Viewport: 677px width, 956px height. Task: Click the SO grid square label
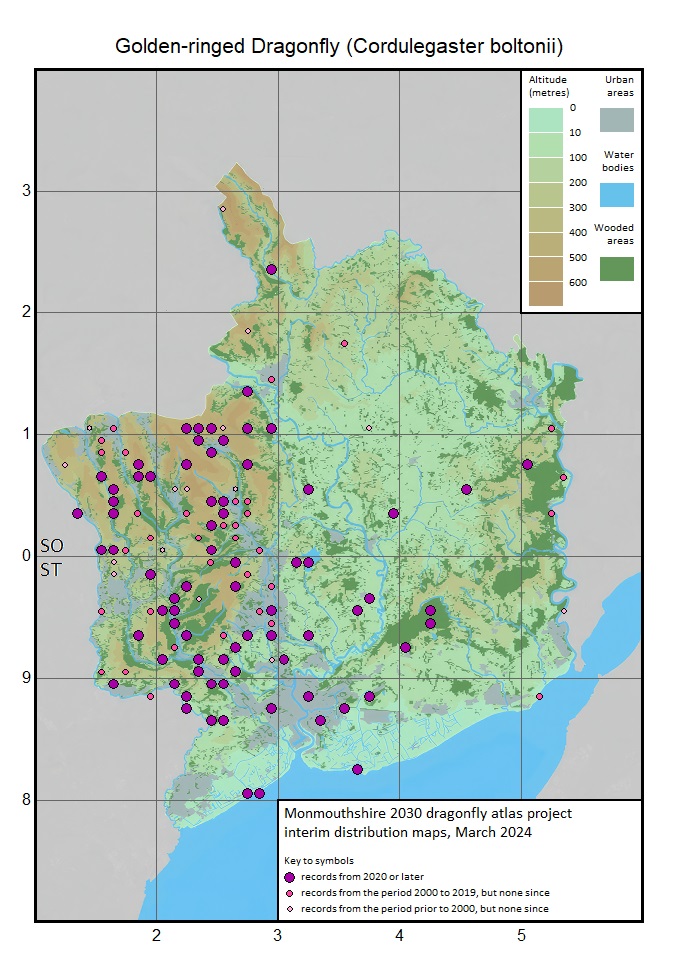51,547
